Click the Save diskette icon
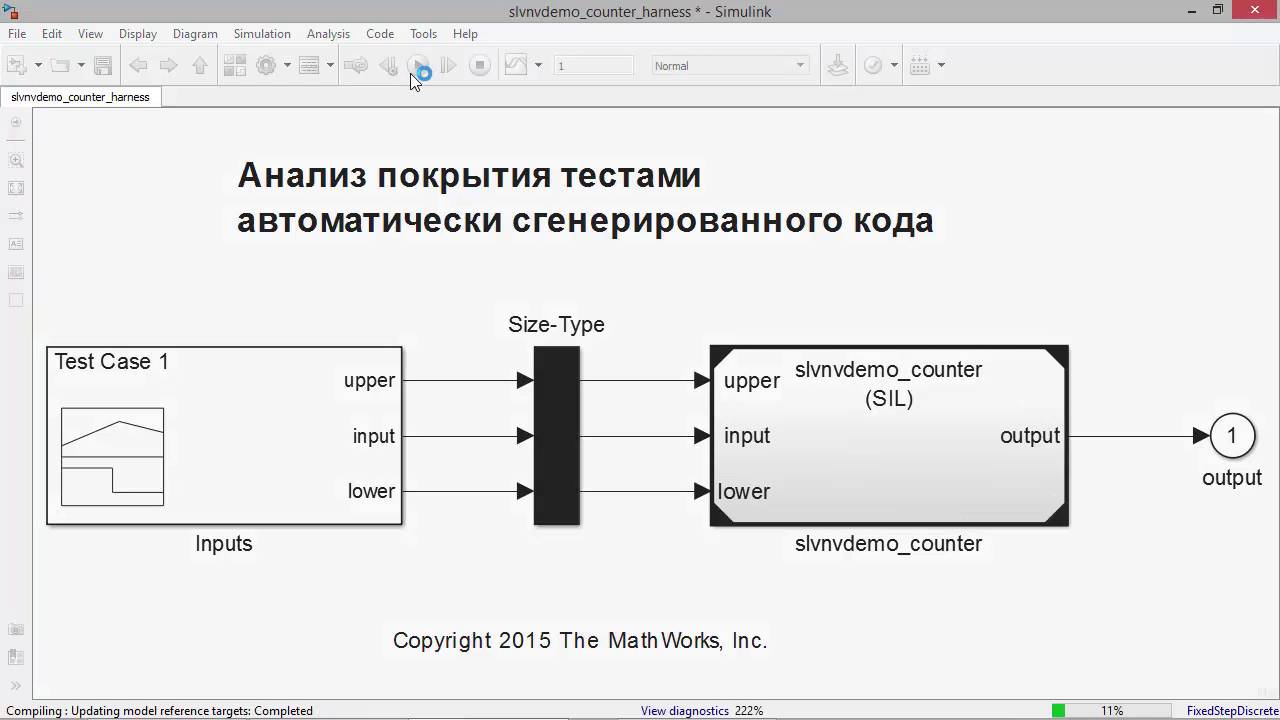The image size is (1280, 720). pyautogui.click(x=103, y=66)
